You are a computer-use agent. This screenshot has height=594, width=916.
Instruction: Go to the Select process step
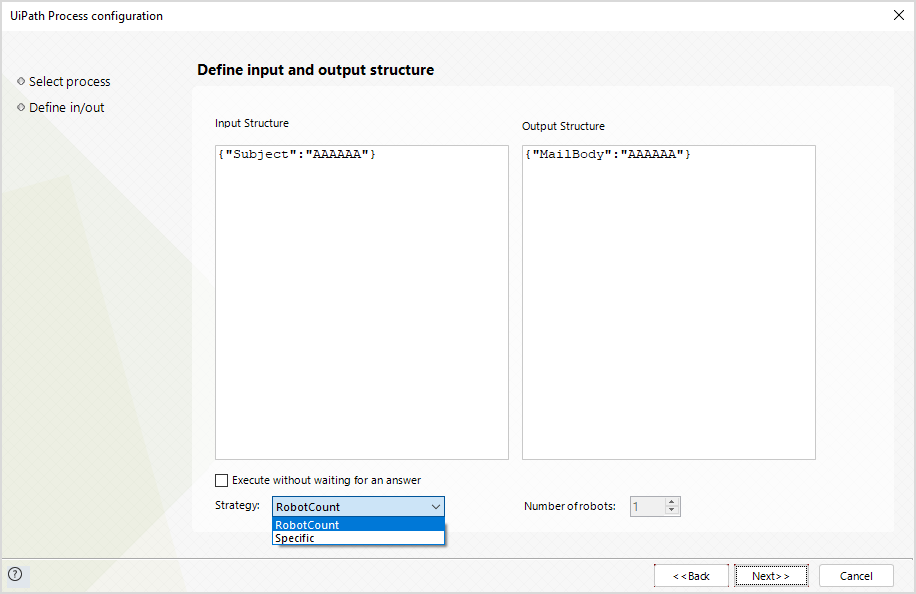point(70,82)
